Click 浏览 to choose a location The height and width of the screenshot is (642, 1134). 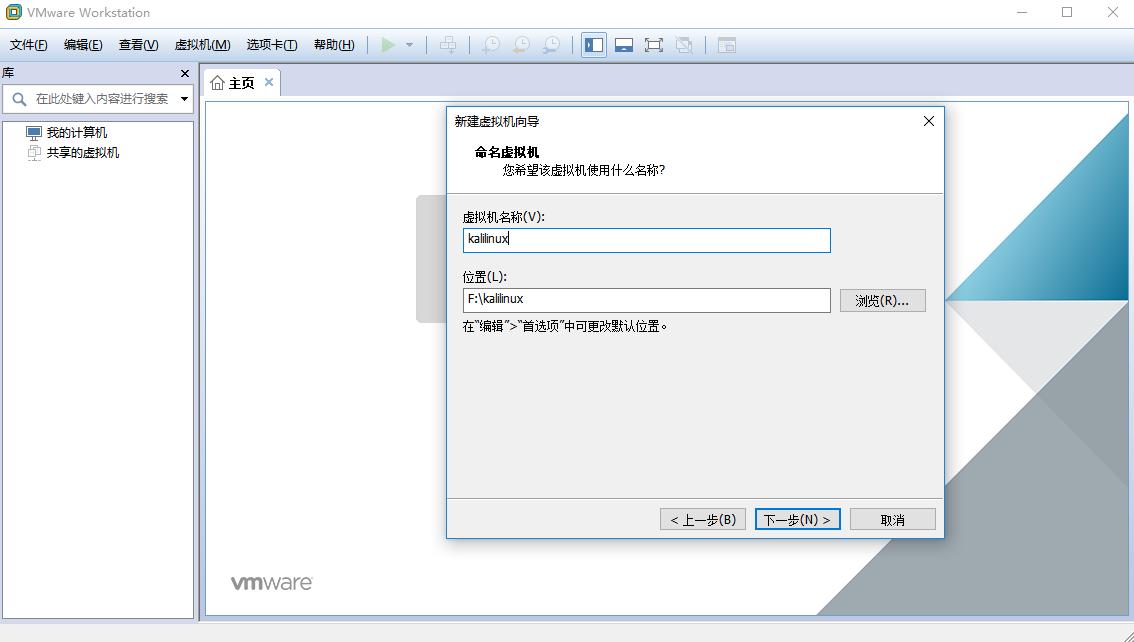[882, 300]
